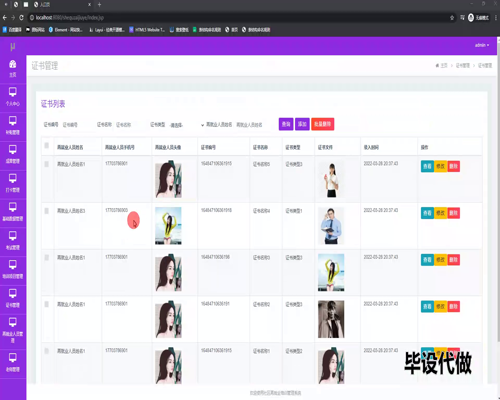This screenshot has height=400, width=500.
Task: Open the 百度翻译 bookmark
Action: pos(12,30)
